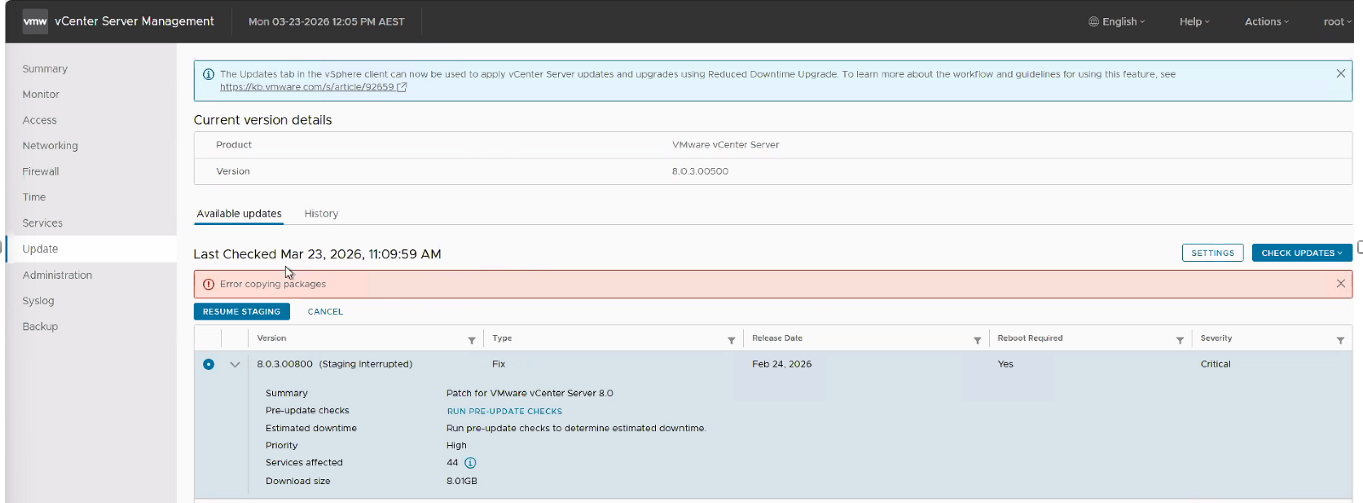This screenshot has height=503, width=1363.
Task: Open Monitor section in sidebar
Action: pyautogui.click(x=41, y=94)
